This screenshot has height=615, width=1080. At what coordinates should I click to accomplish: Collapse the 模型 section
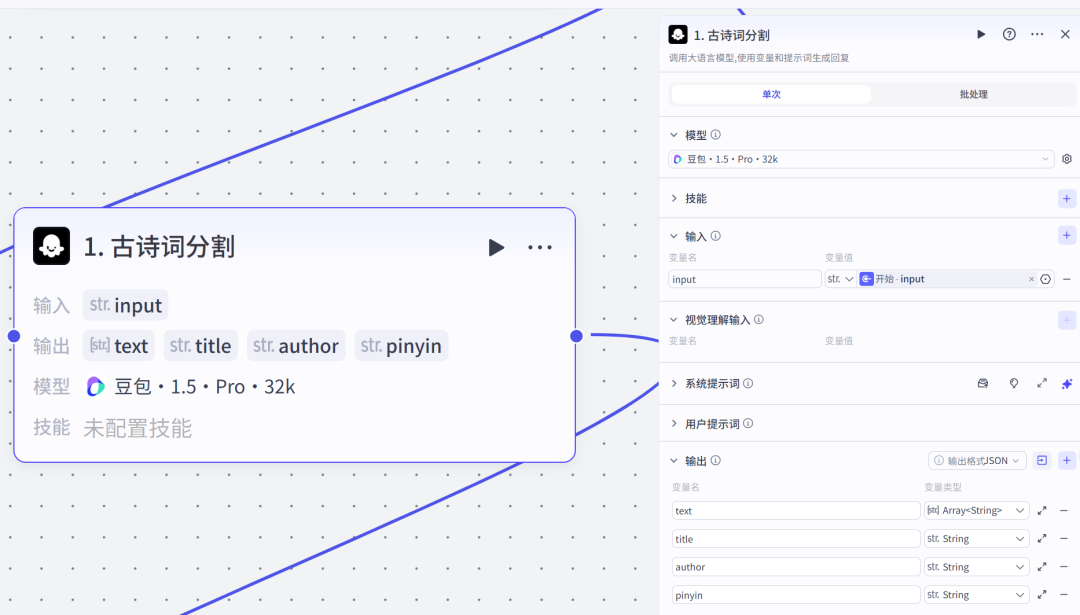click(674, 135)
